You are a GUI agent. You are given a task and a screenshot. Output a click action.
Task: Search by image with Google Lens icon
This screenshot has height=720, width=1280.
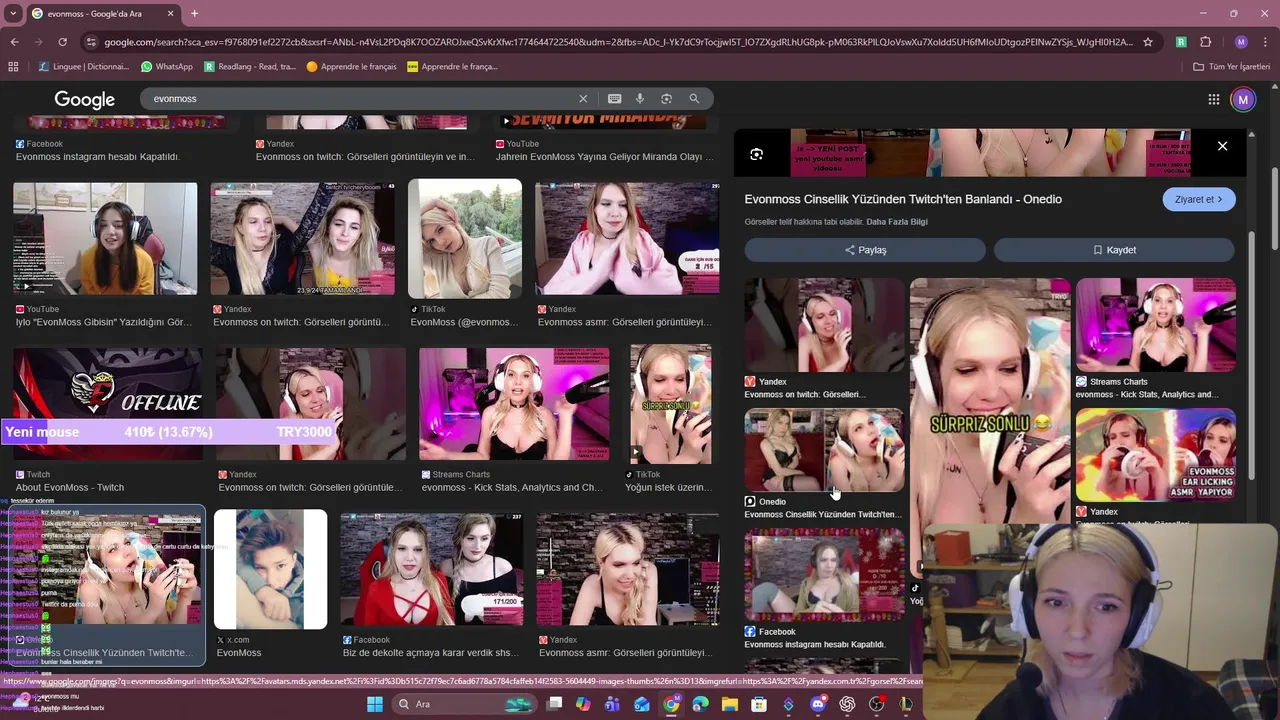[x=666, y=99]
